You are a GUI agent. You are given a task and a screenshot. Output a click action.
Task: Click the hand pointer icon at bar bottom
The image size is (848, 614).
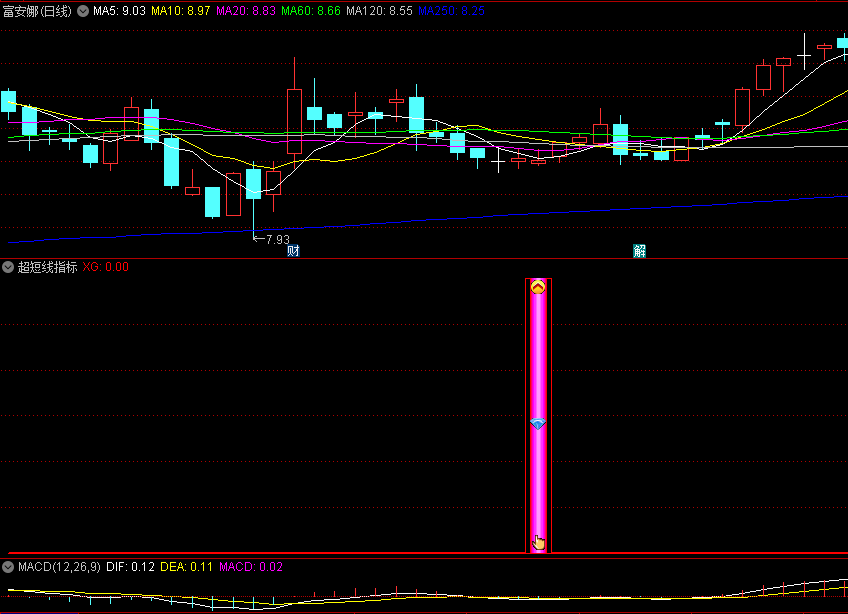point(539,542)
